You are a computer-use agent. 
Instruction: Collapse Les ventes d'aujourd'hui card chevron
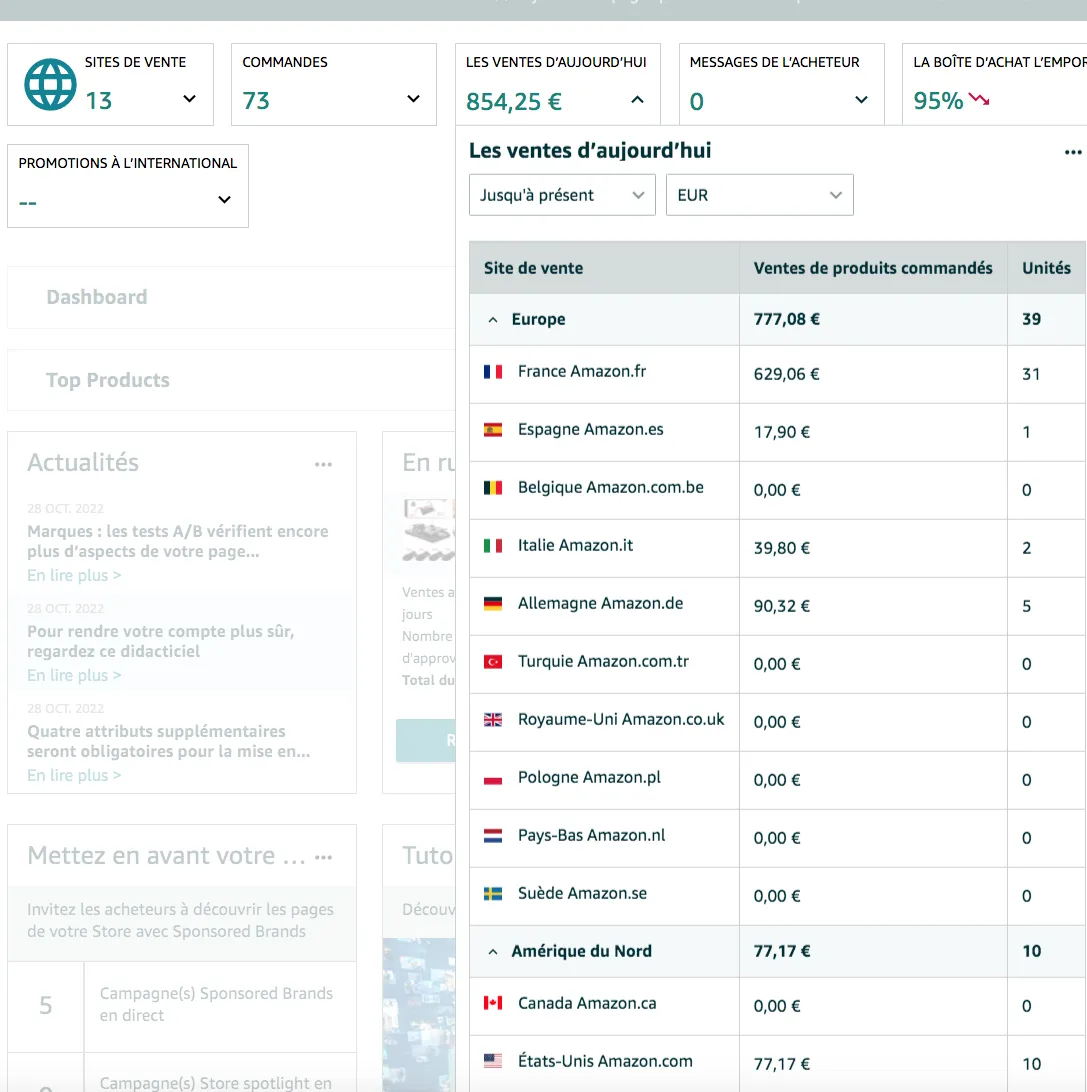click(x=637, y=100)
